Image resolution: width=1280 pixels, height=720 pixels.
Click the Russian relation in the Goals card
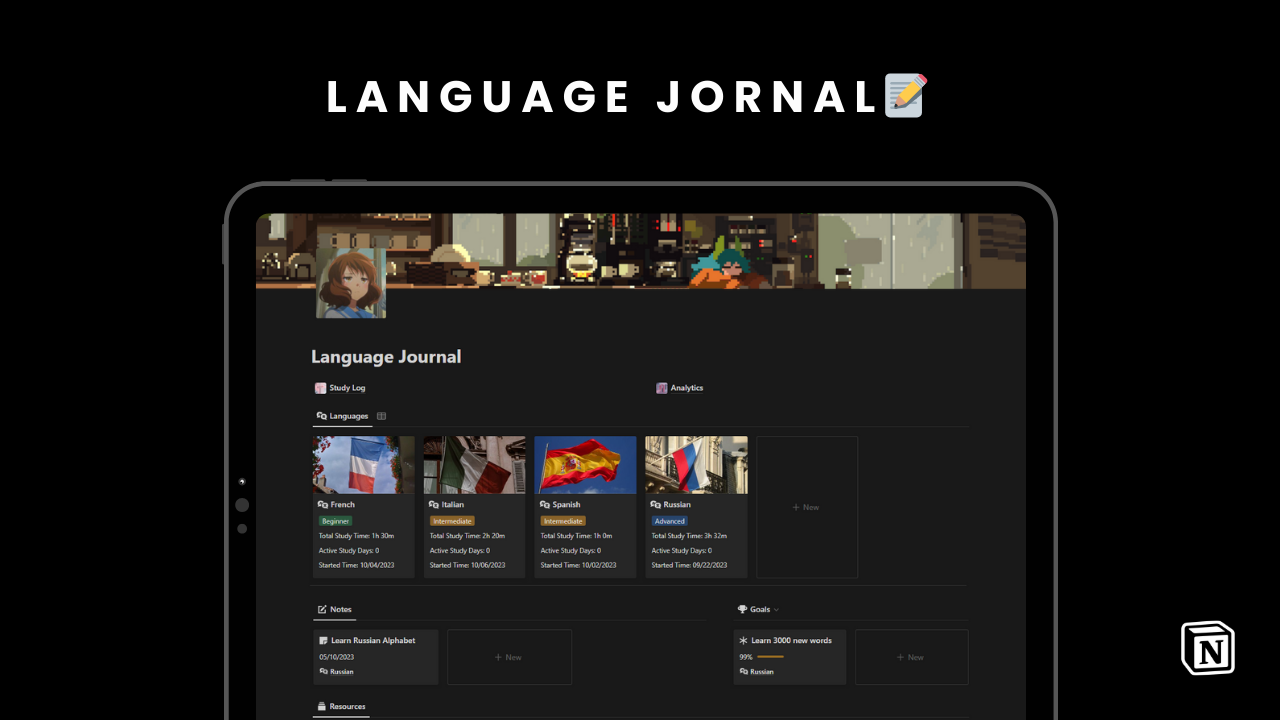pos(756,672)
